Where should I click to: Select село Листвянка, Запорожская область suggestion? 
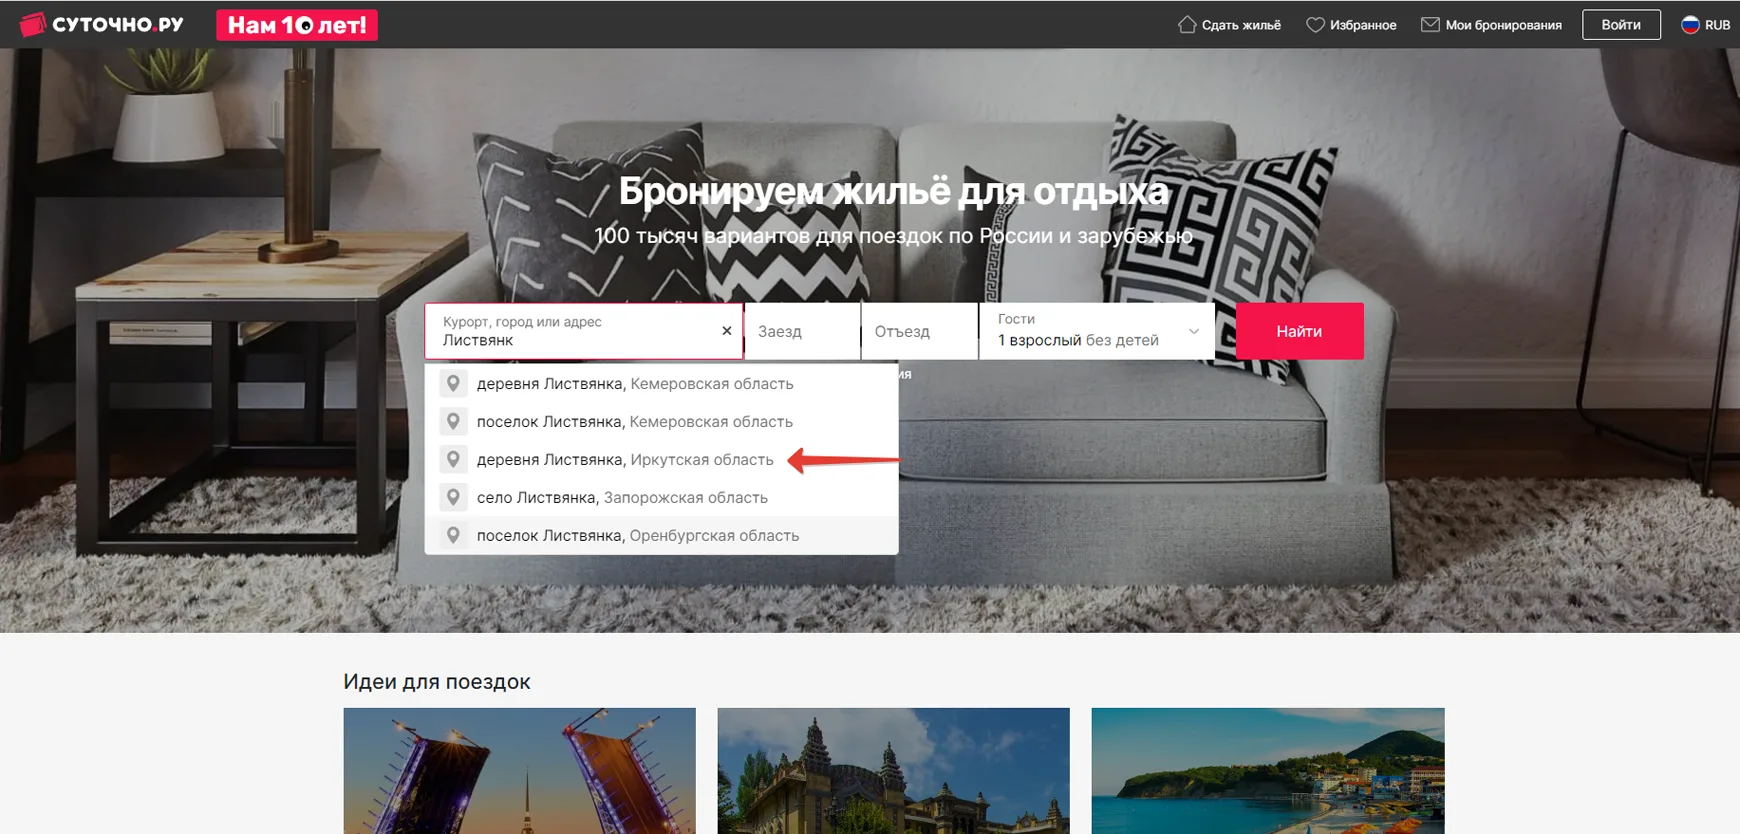pos(661,498)
